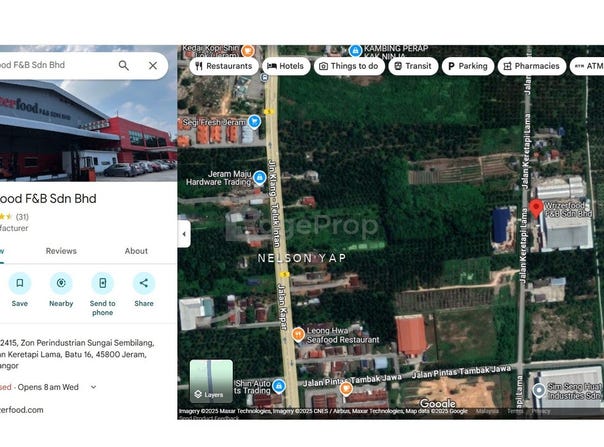Click Leong Hwa Seafood Restaurant marker
The width and height of the screenshot is (604, 447).
point(298,334)
